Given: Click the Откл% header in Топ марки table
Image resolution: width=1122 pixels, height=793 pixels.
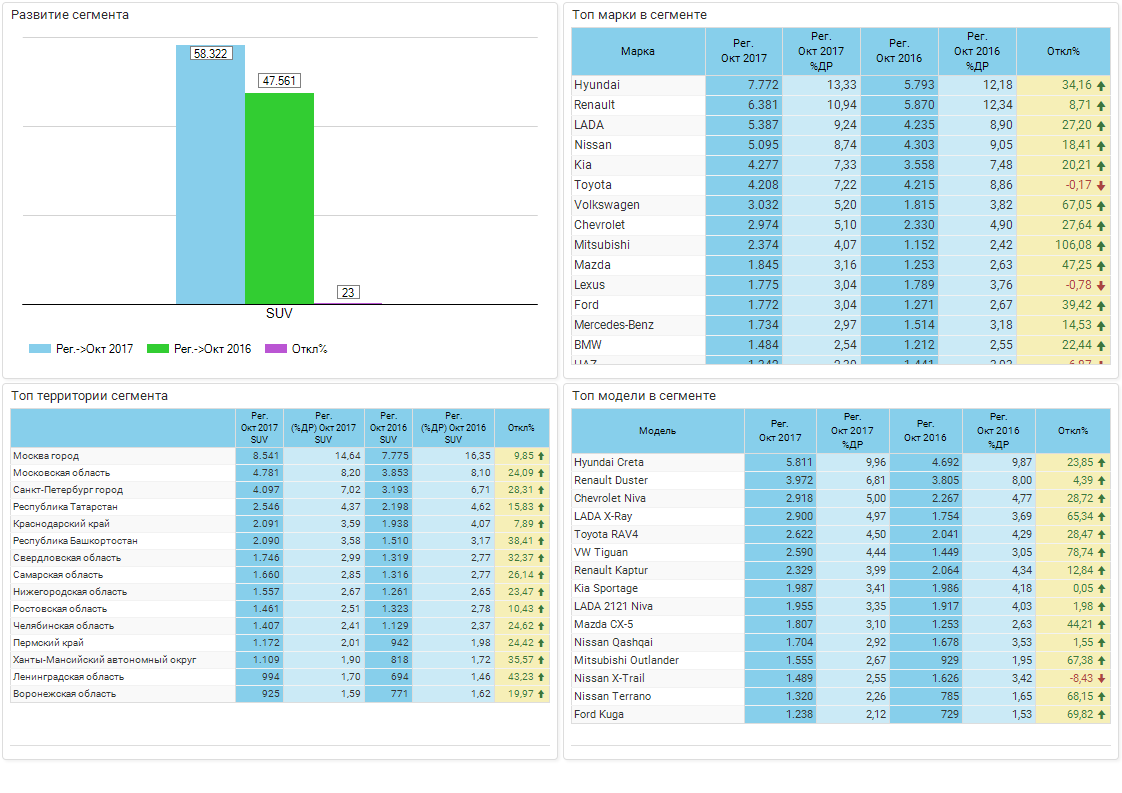Looking at the screenshot, I should (1063, 52).
